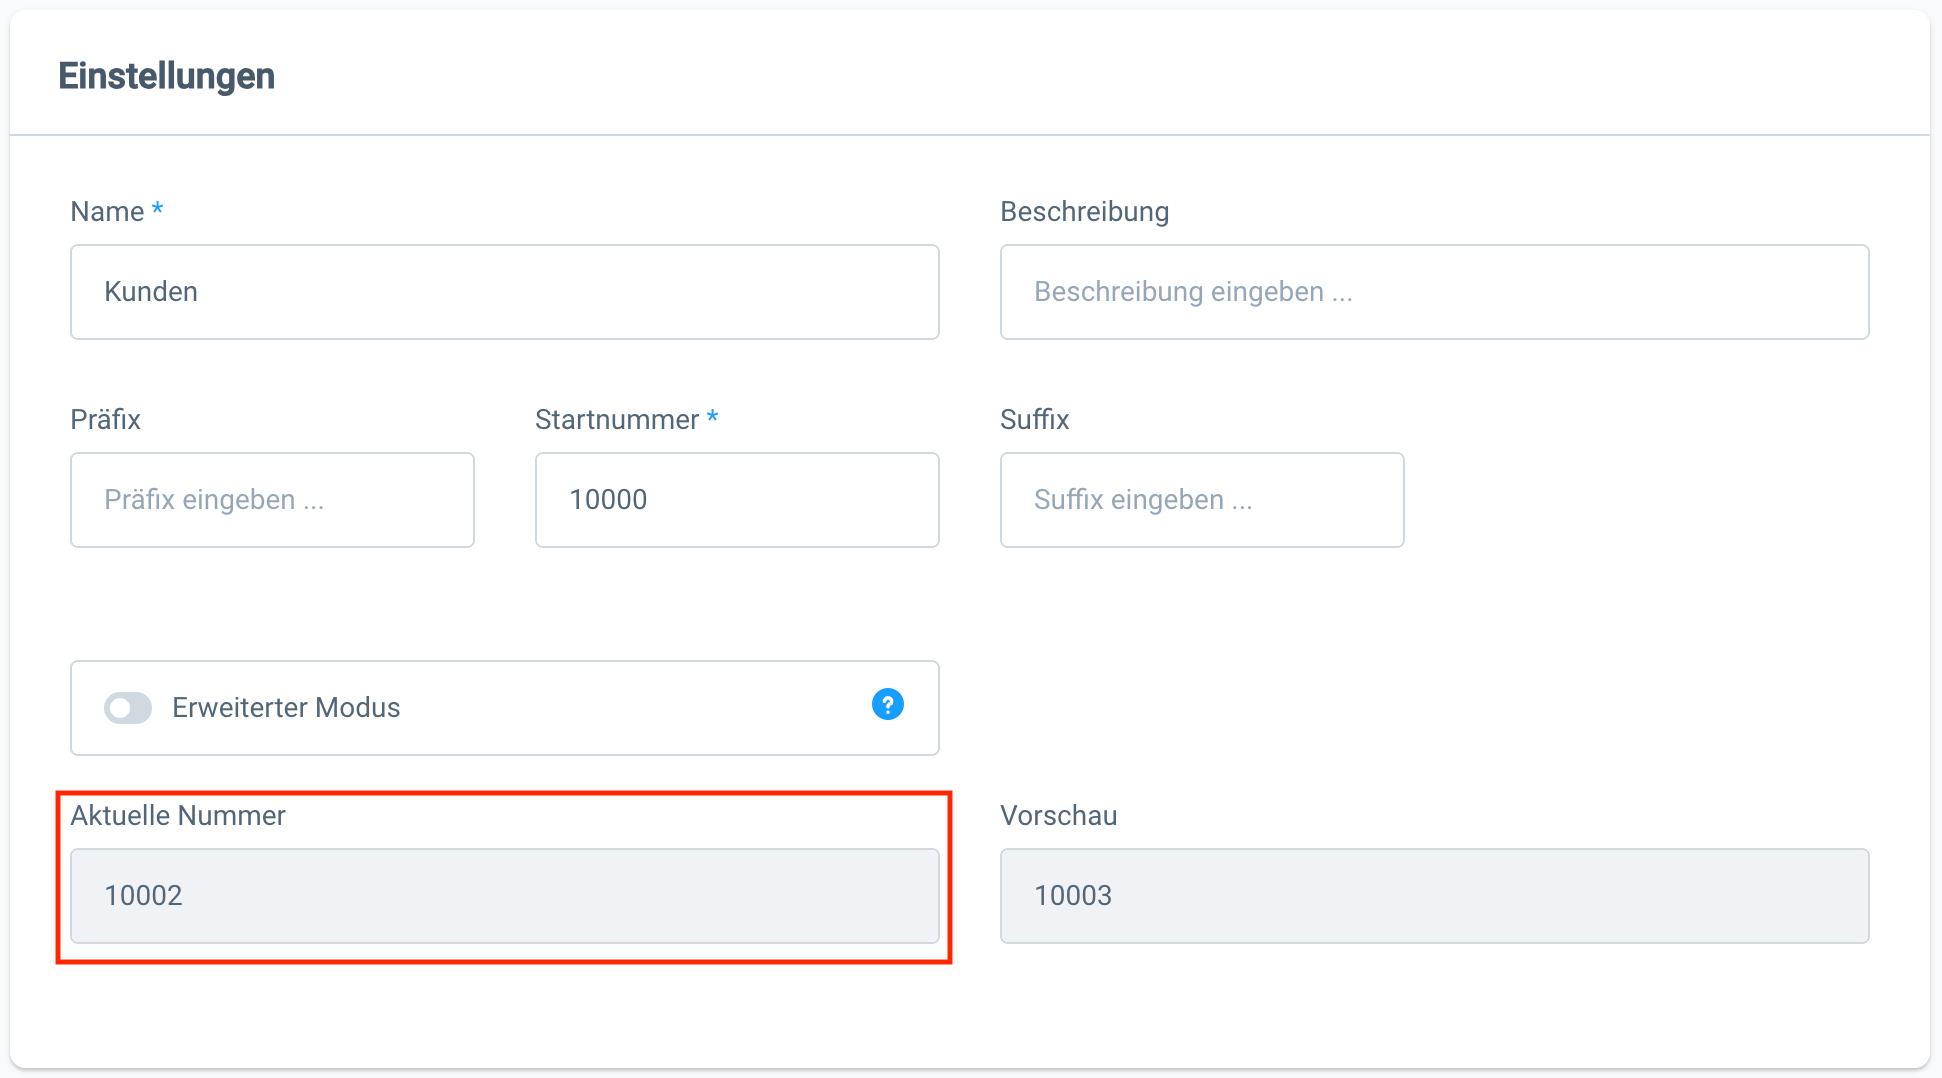The width and height of the screenshot is (1942, 1078).
Task: Click the Präfix eingeben input field
Action: click(x=271, y=500)
